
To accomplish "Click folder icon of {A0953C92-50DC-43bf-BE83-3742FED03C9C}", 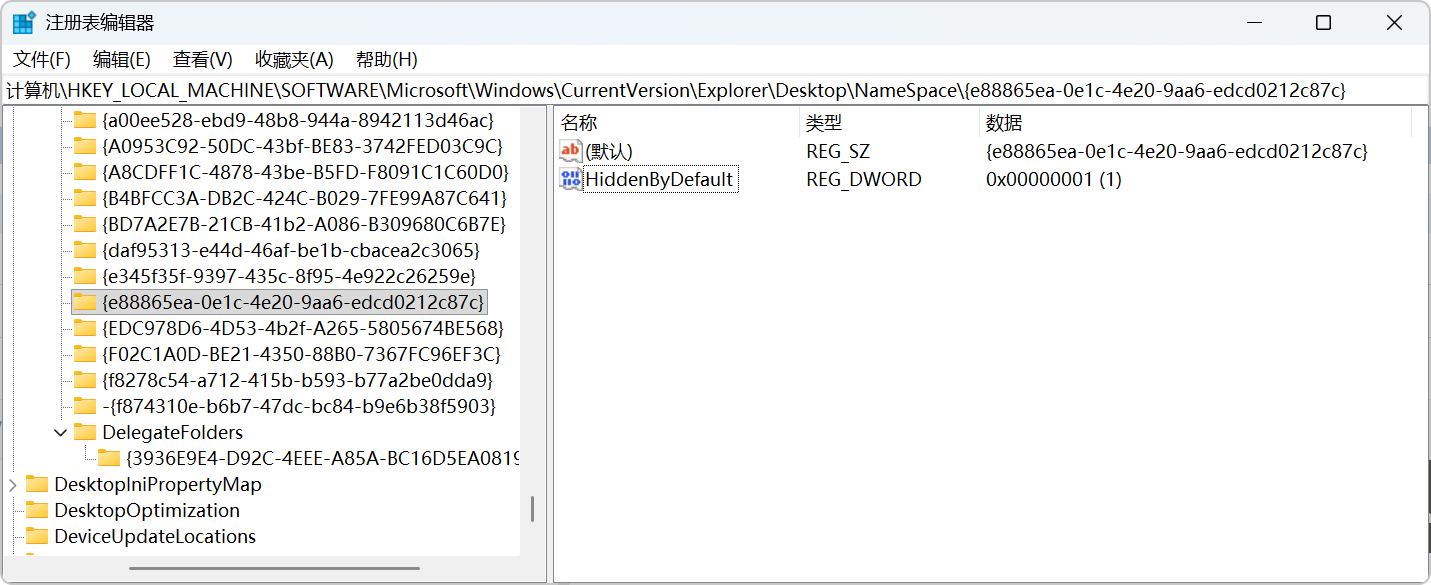I will point(85,146).
